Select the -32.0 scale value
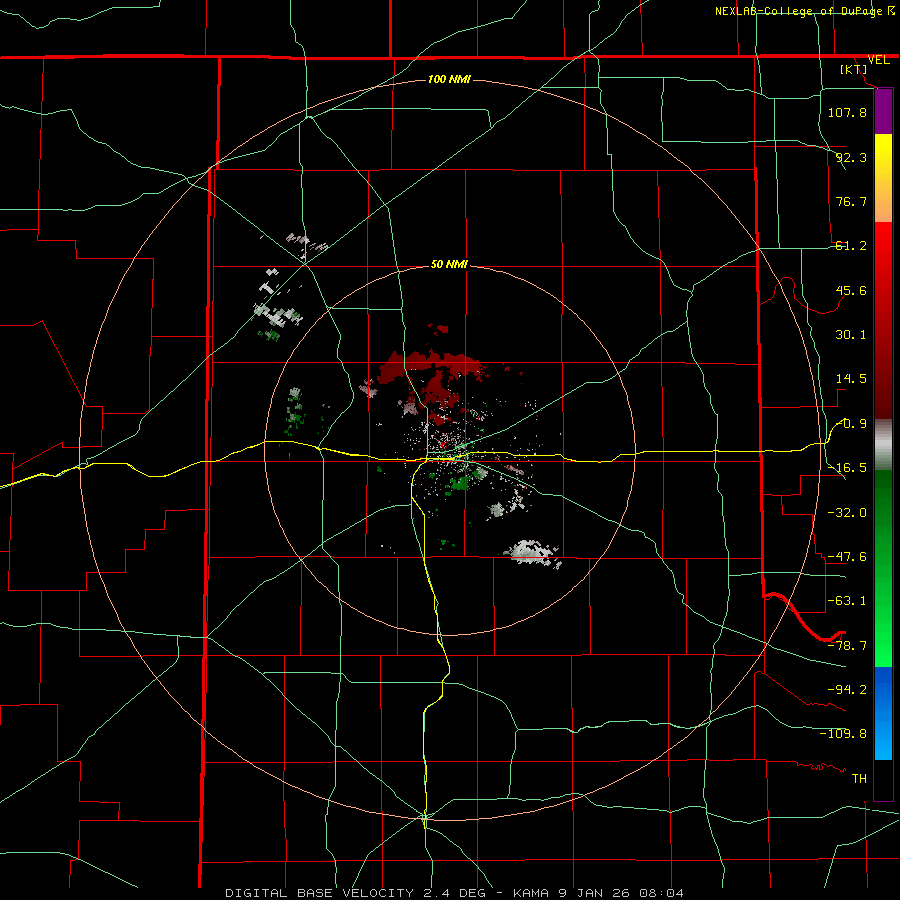900x900 pixels. click(847, 512)
